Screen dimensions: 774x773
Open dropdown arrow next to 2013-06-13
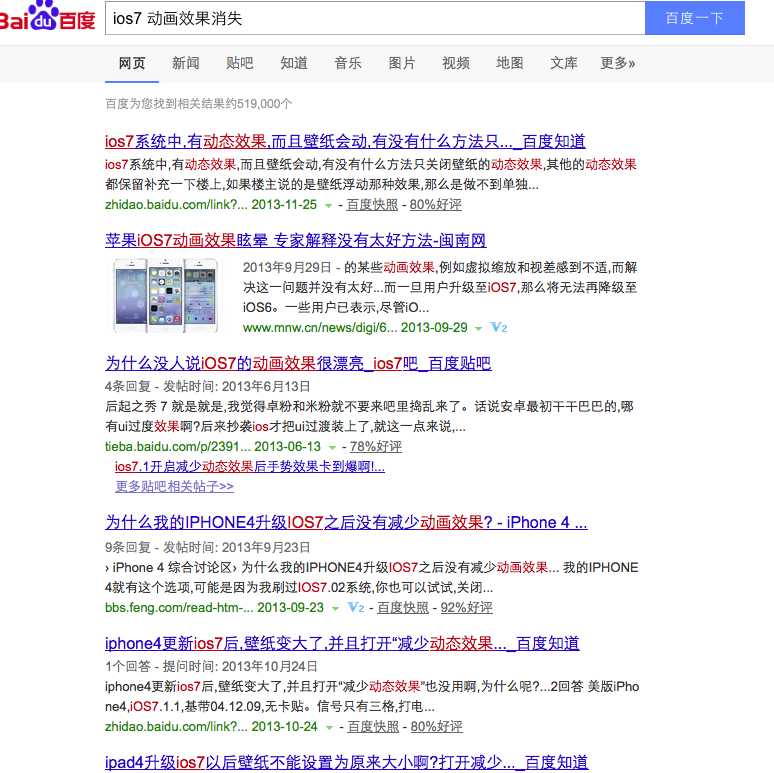point(333,447)
